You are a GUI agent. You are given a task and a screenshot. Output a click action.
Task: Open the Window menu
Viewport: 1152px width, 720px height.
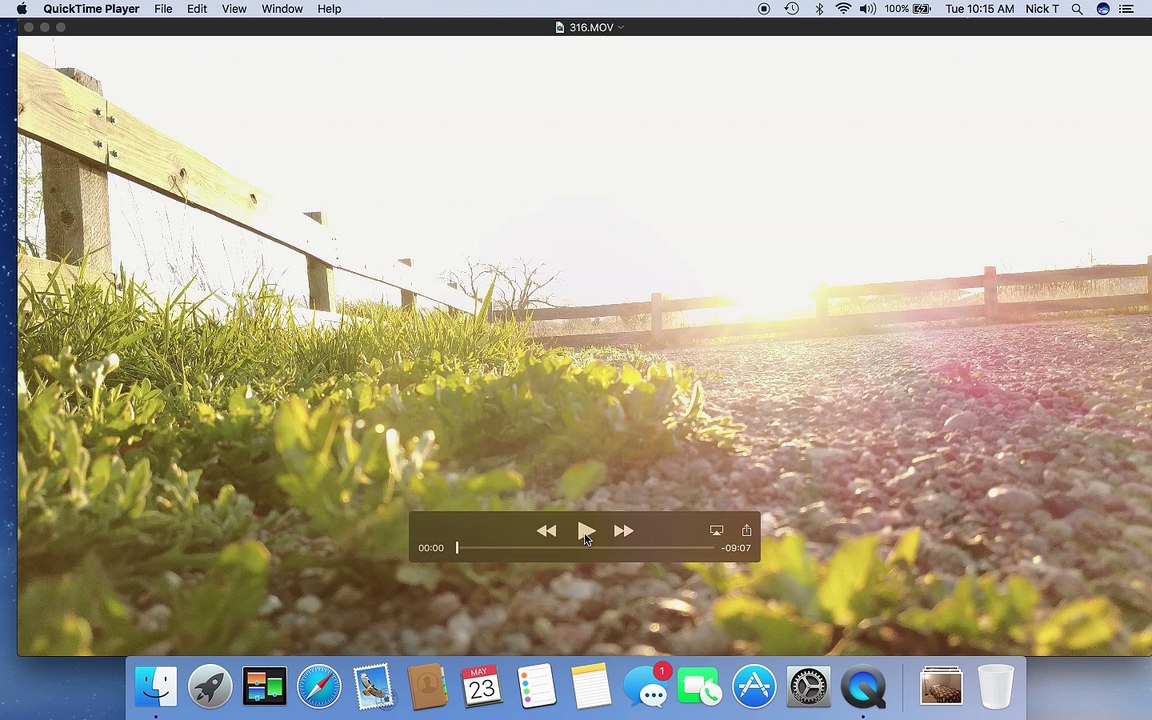(x=282, y=9)
